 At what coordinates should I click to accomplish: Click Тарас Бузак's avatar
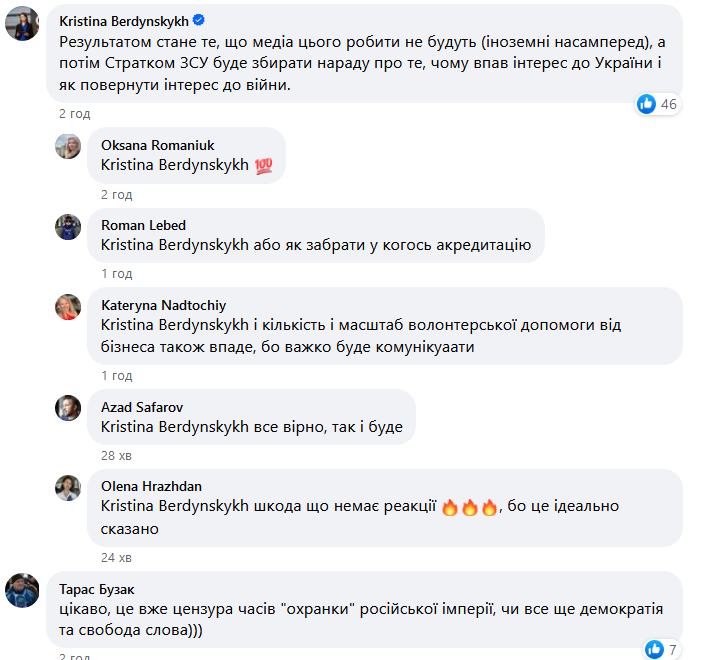(22, 590)
